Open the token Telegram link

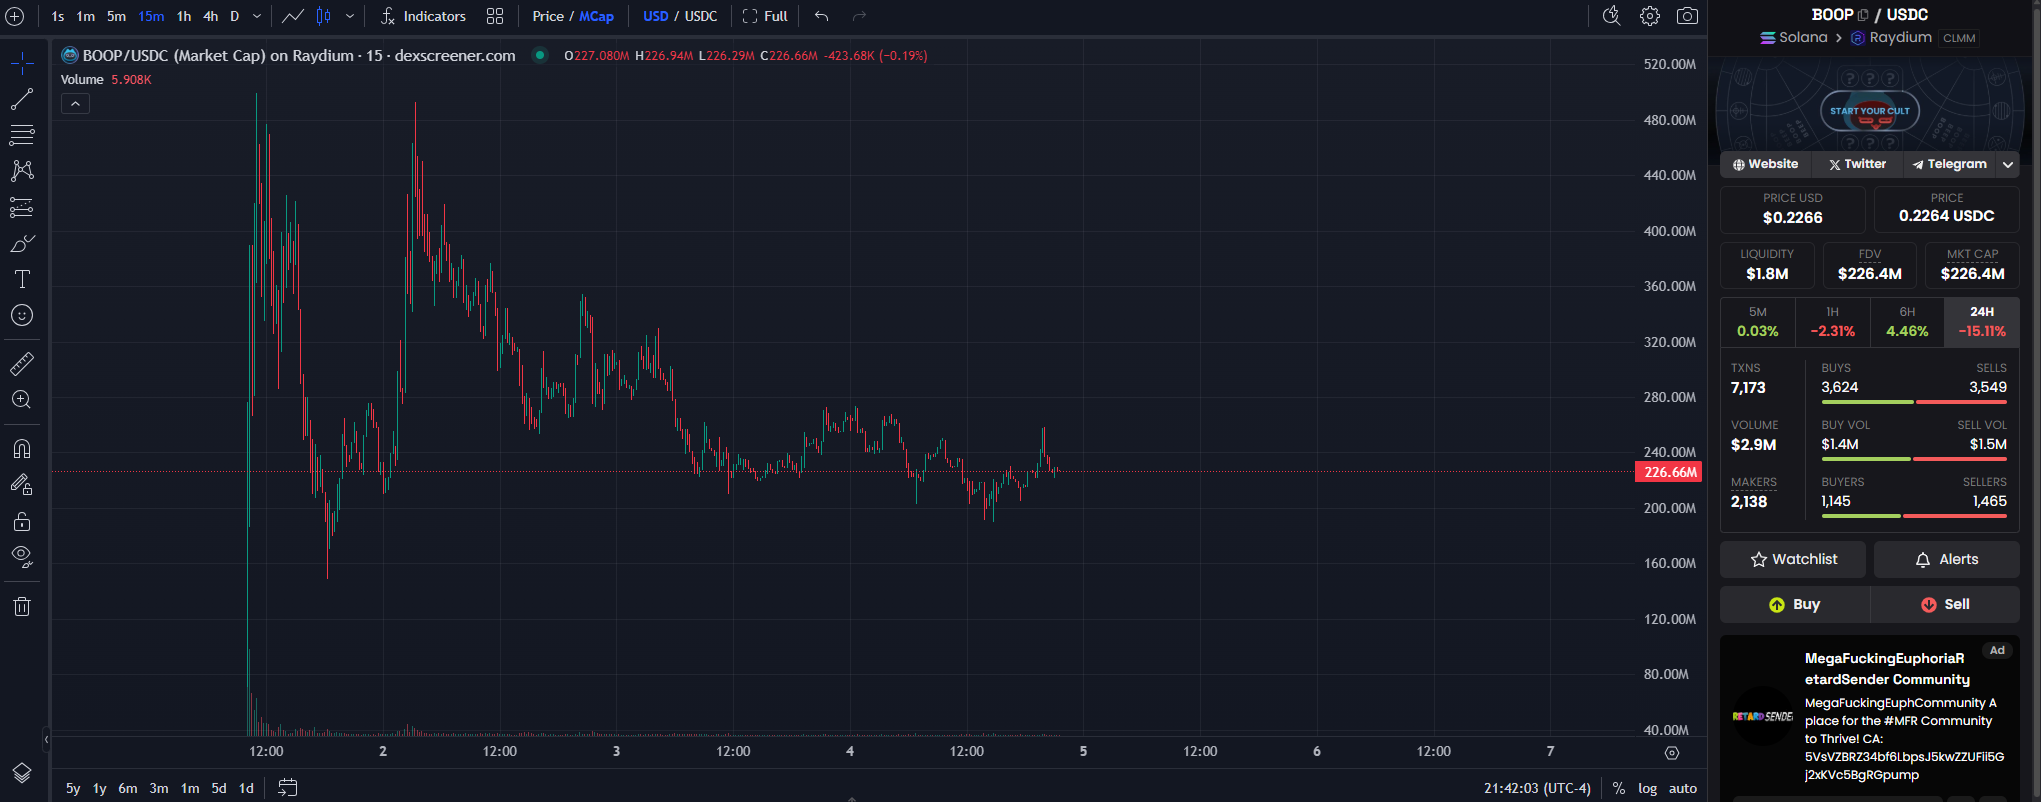1949,164
